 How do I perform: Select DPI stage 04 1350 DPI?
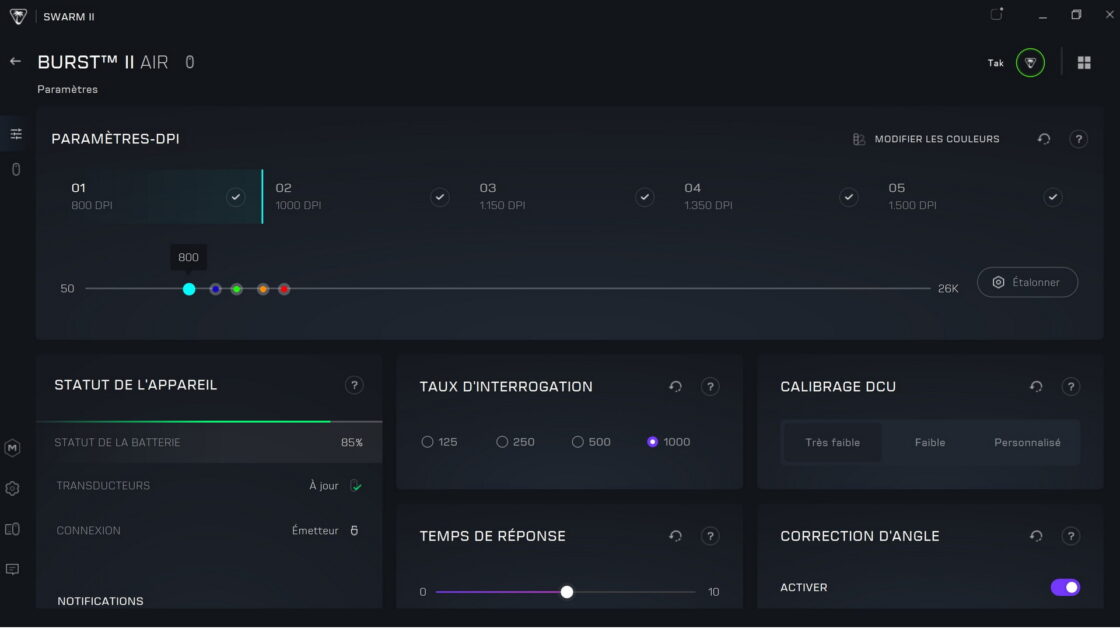774,196
